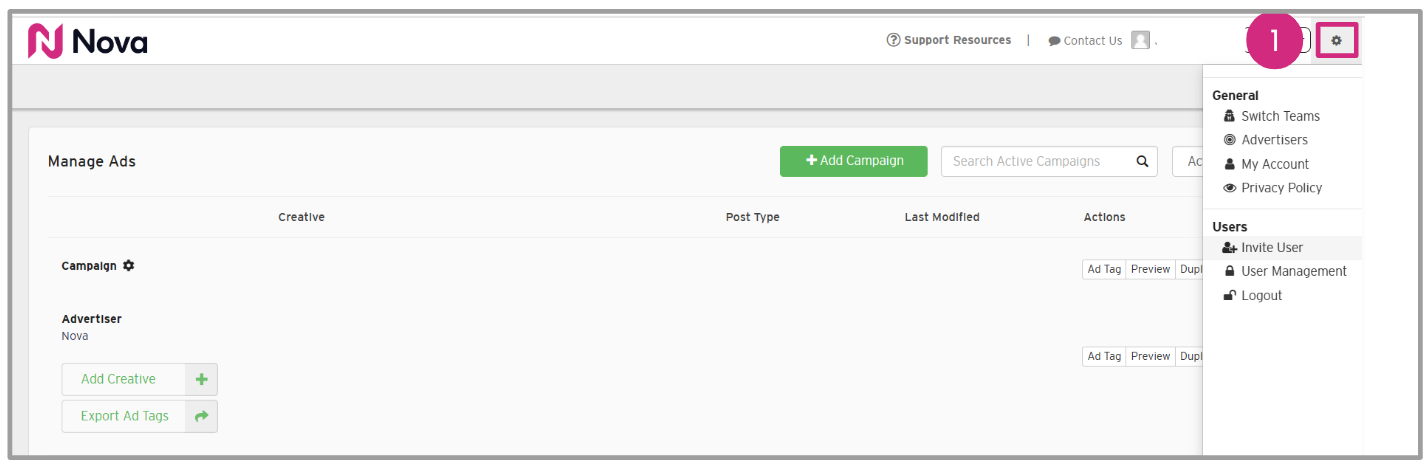Click the Export Ad Tags arrow icon
1428x474 pixels.
(201, 416)
